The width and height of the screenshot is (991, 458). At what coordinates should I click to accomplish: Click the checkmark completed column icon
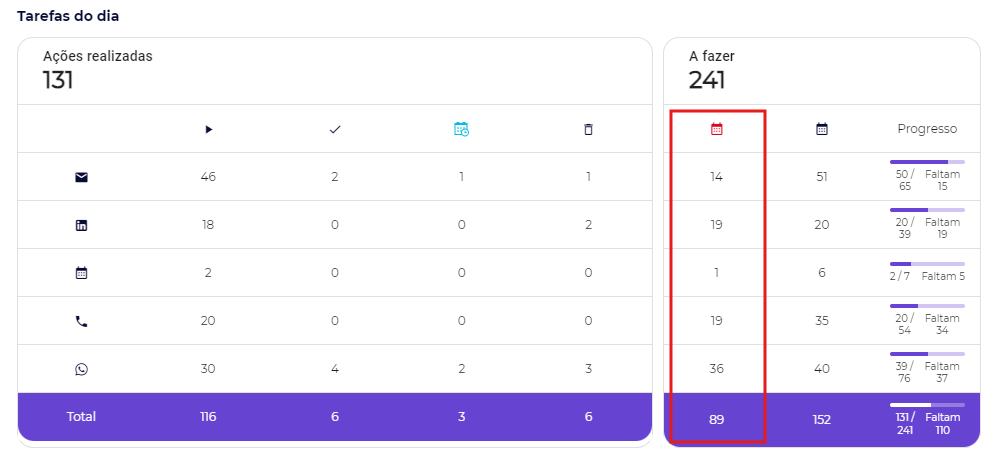point(335,129)
